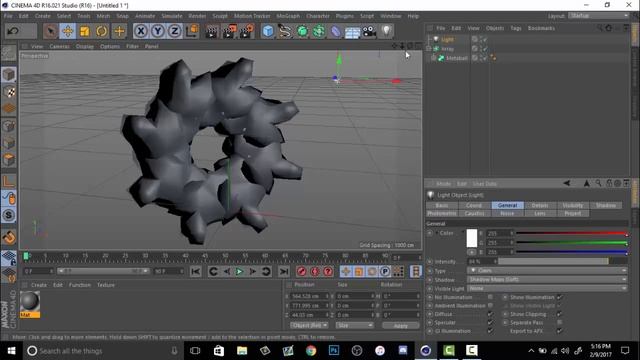
Task: Click the Undo arrow icon
Action: click(13, 31)
